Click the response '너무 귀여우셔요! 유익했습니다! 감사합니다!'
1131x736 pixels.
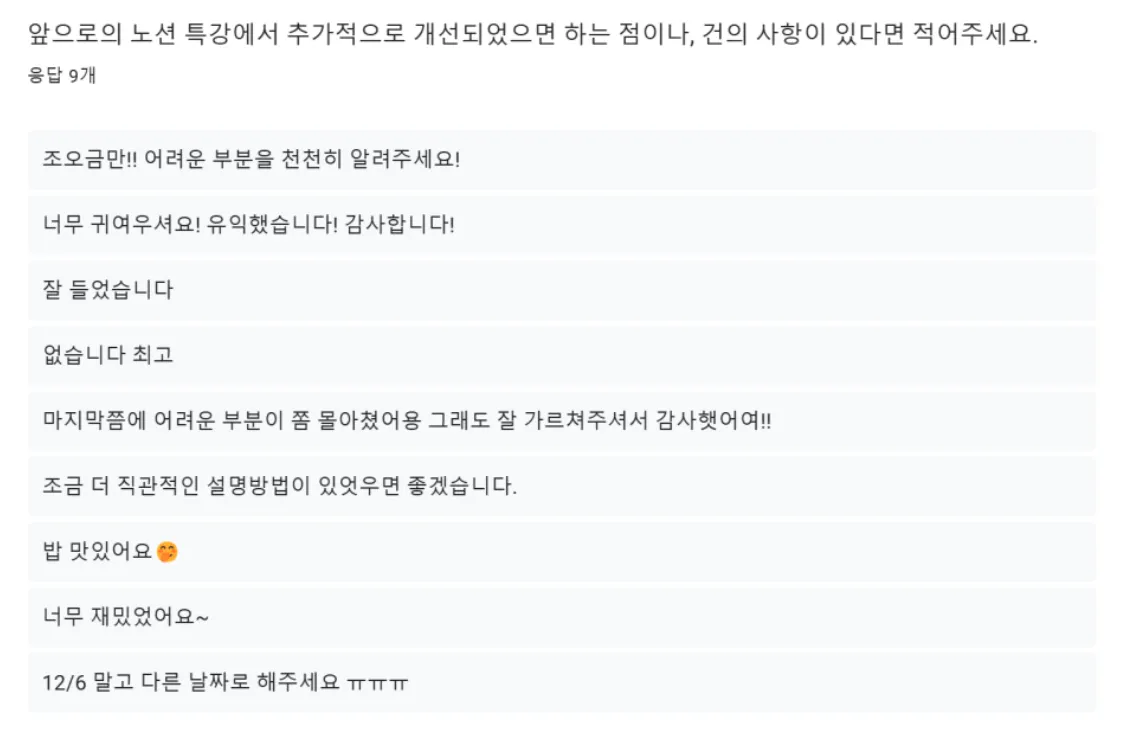click(x=562, y=224)
